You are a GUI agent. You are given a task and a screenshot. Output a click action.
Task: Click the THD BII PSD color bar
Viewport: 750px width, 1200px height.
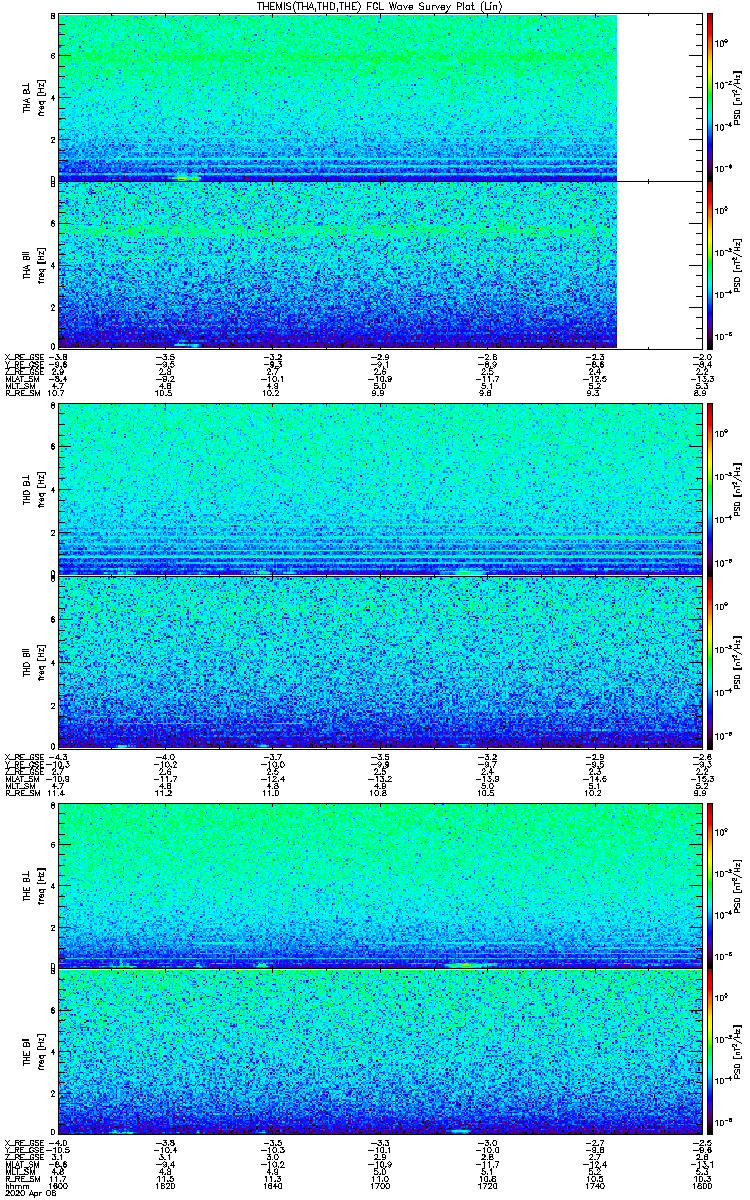click(x=710, y=661)
